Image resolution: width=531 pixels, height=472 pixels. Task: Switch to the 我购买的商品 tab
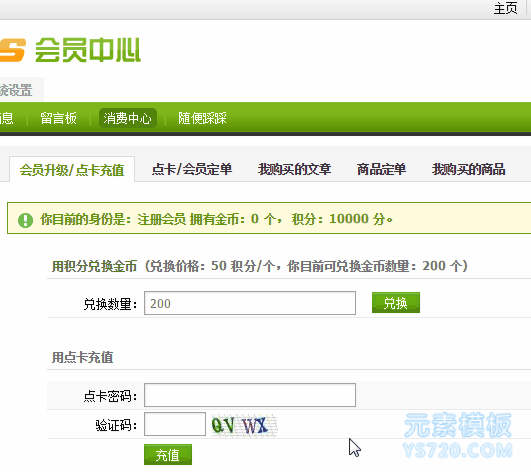tap(468, 169)
